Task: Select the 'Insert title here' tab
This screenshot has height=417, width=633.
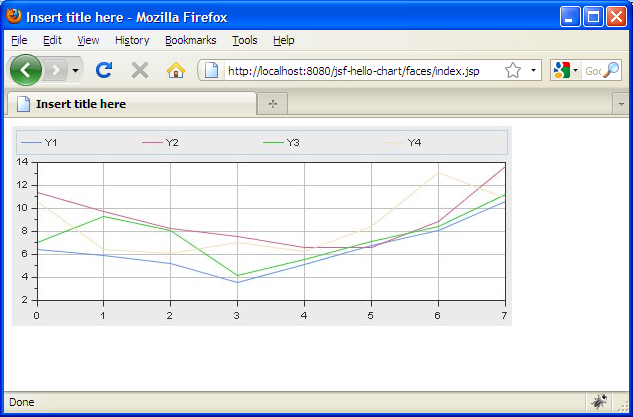Action: point(130,104)
